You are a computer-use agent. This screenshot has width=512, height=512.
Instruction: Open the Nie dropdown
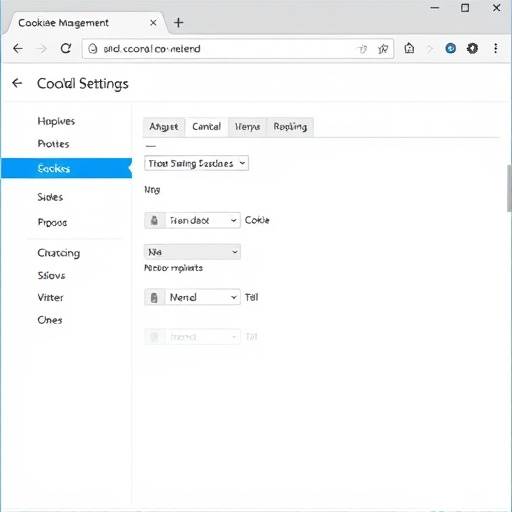point(192,252)
